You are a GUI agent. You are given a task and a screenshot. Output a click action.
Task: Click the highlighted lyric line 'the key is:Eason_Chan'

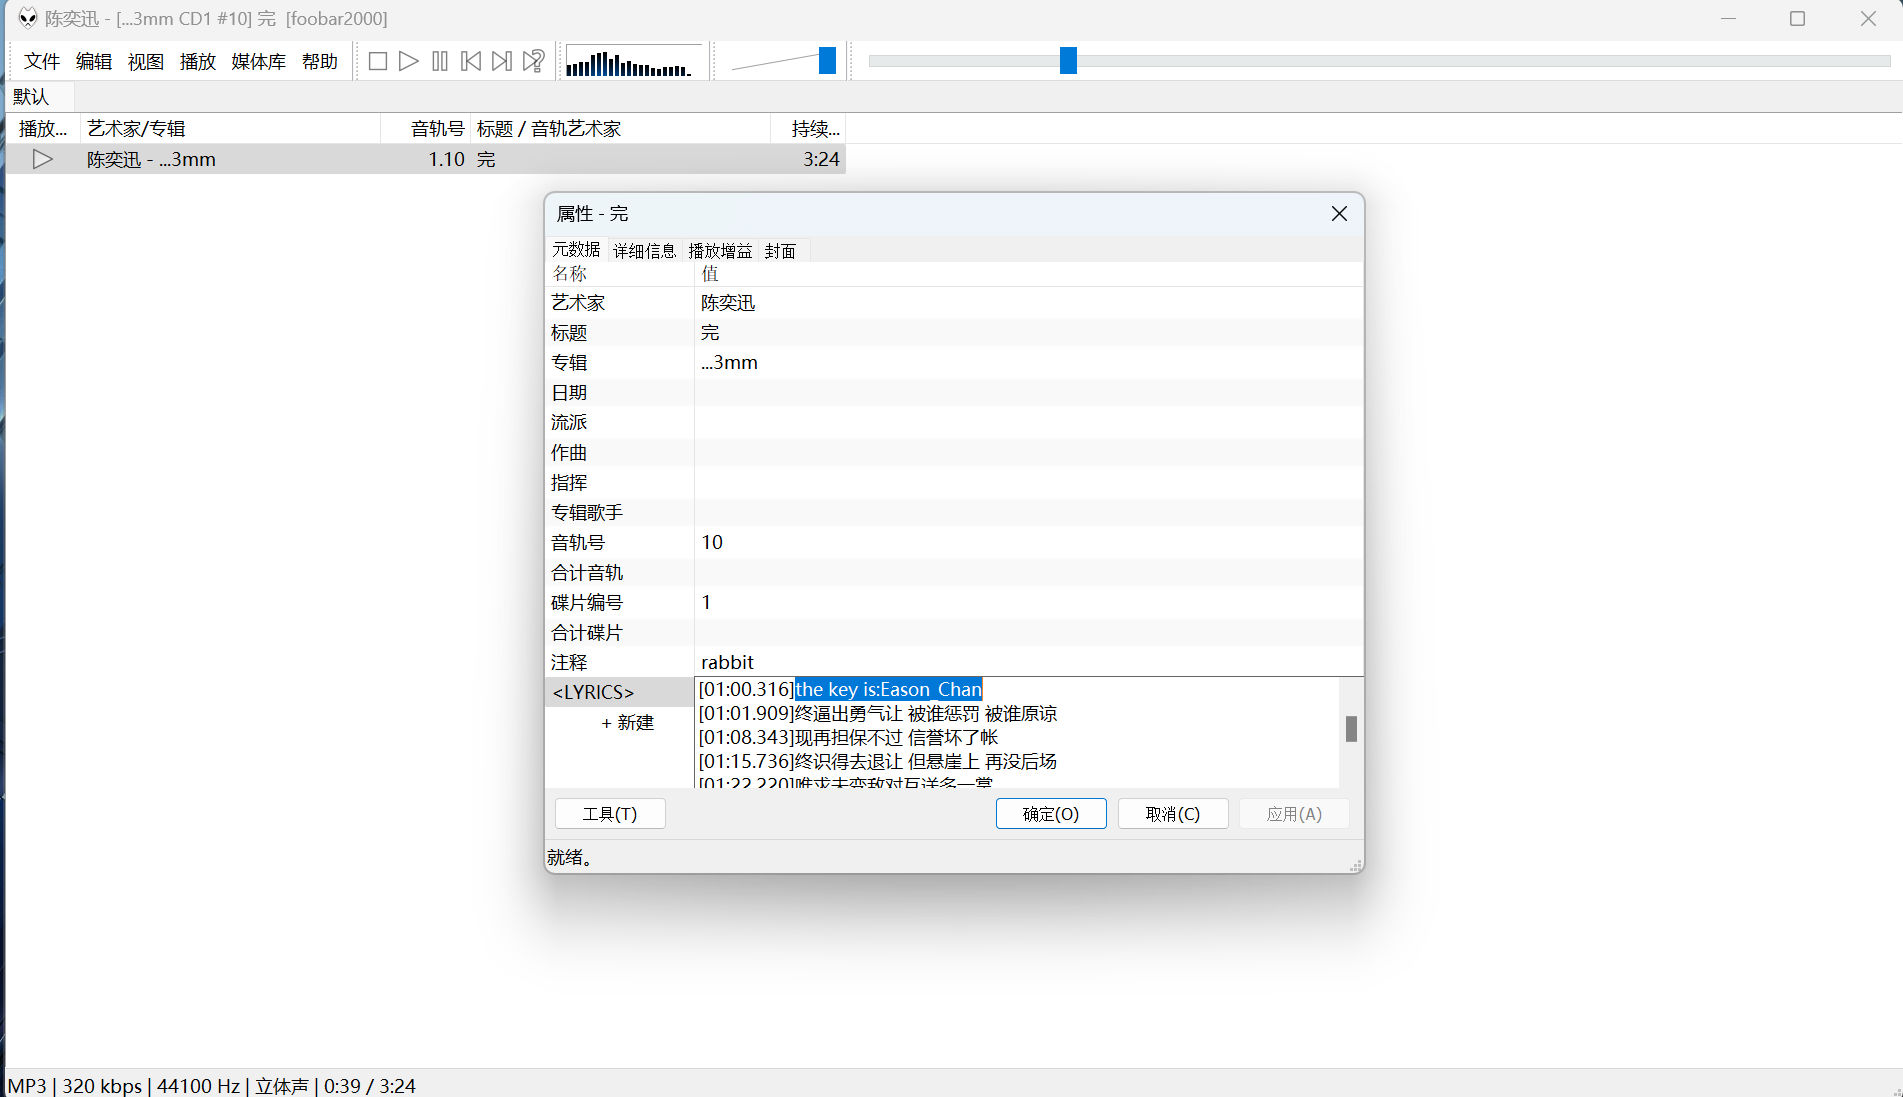888,689
